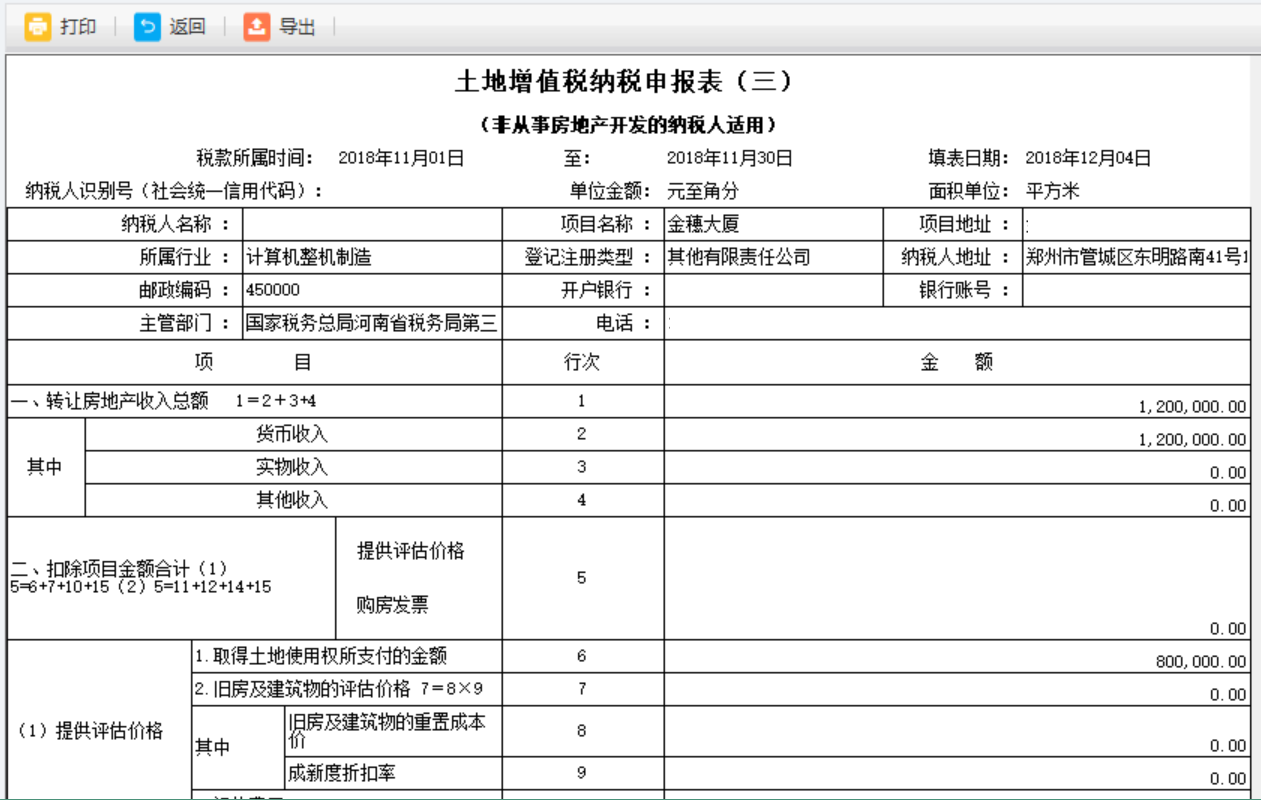The width and height of the screenshot is (1261, 808).
Task: Click the orange export icon
Action: coord(257,27)
